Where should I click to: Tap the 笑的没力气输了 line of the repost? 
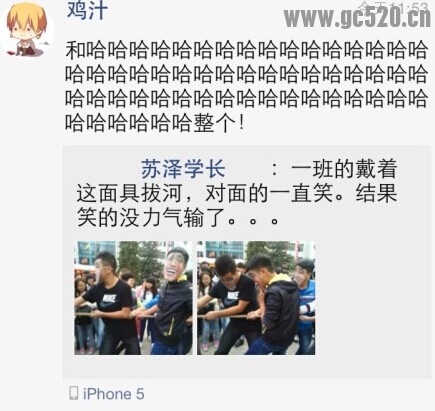pos(177,218)
